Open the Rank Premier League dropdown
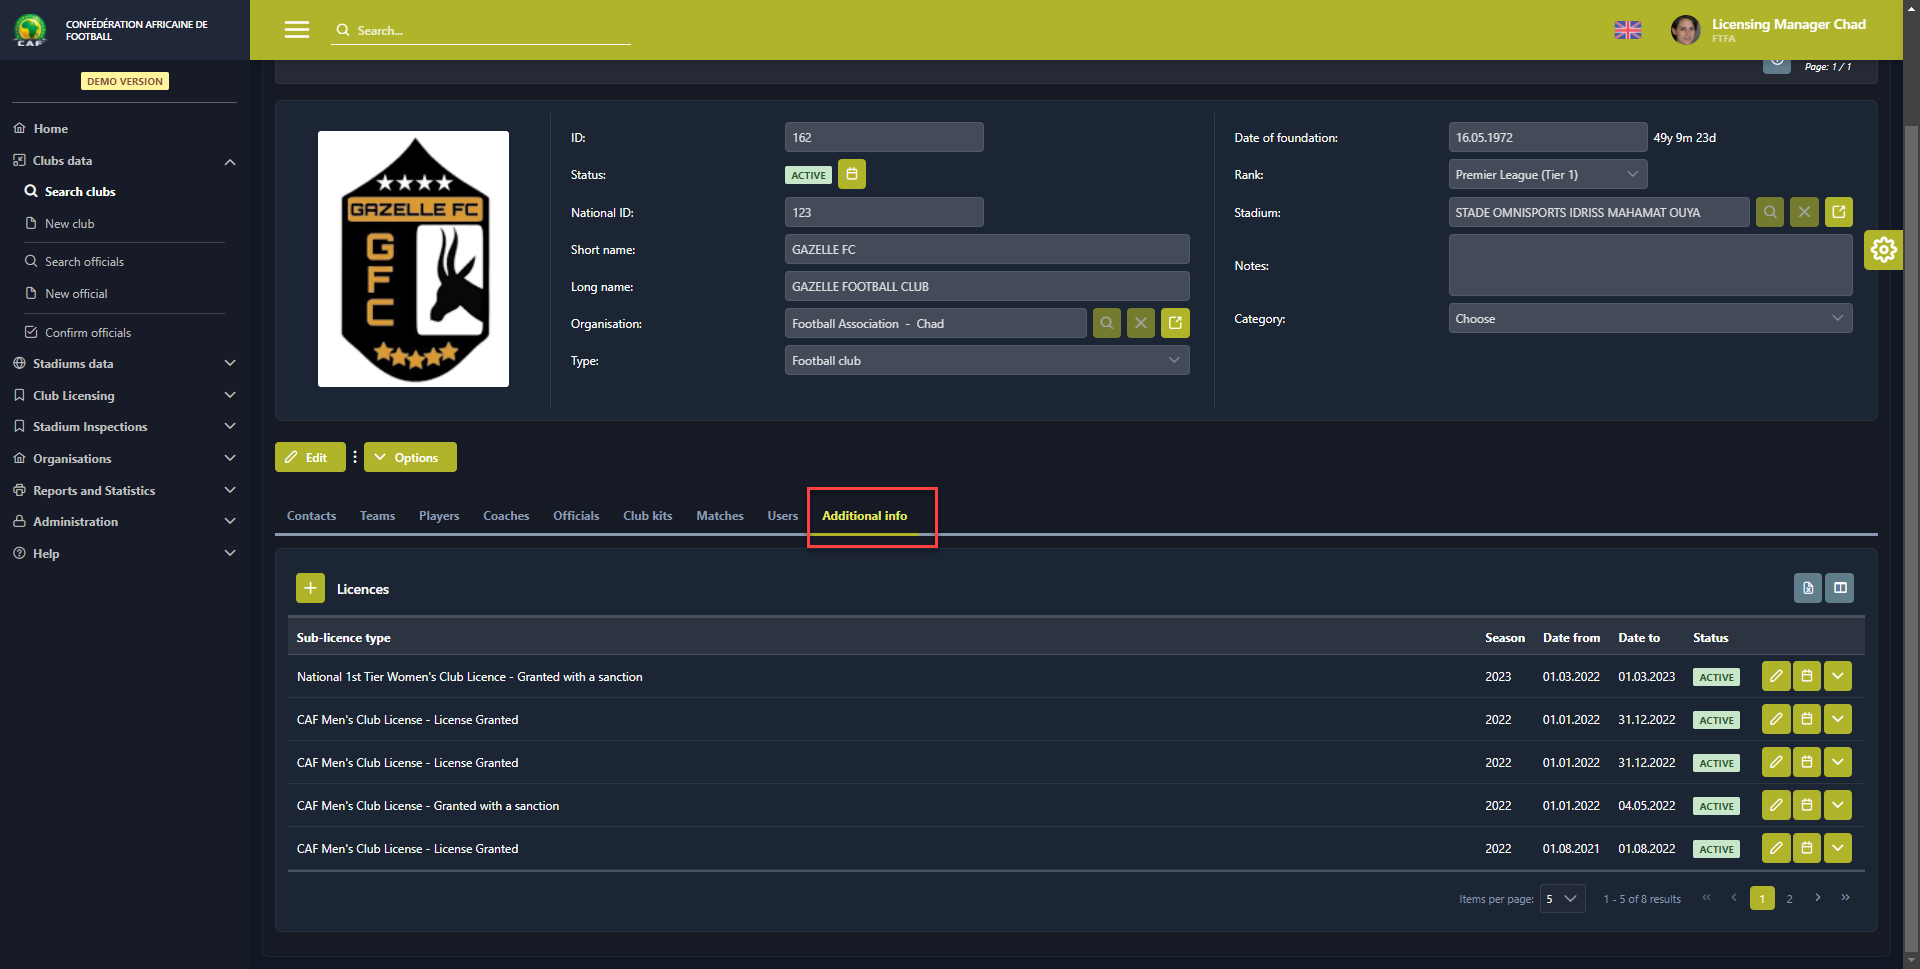1920x969 pixels. coord(1547,175)
